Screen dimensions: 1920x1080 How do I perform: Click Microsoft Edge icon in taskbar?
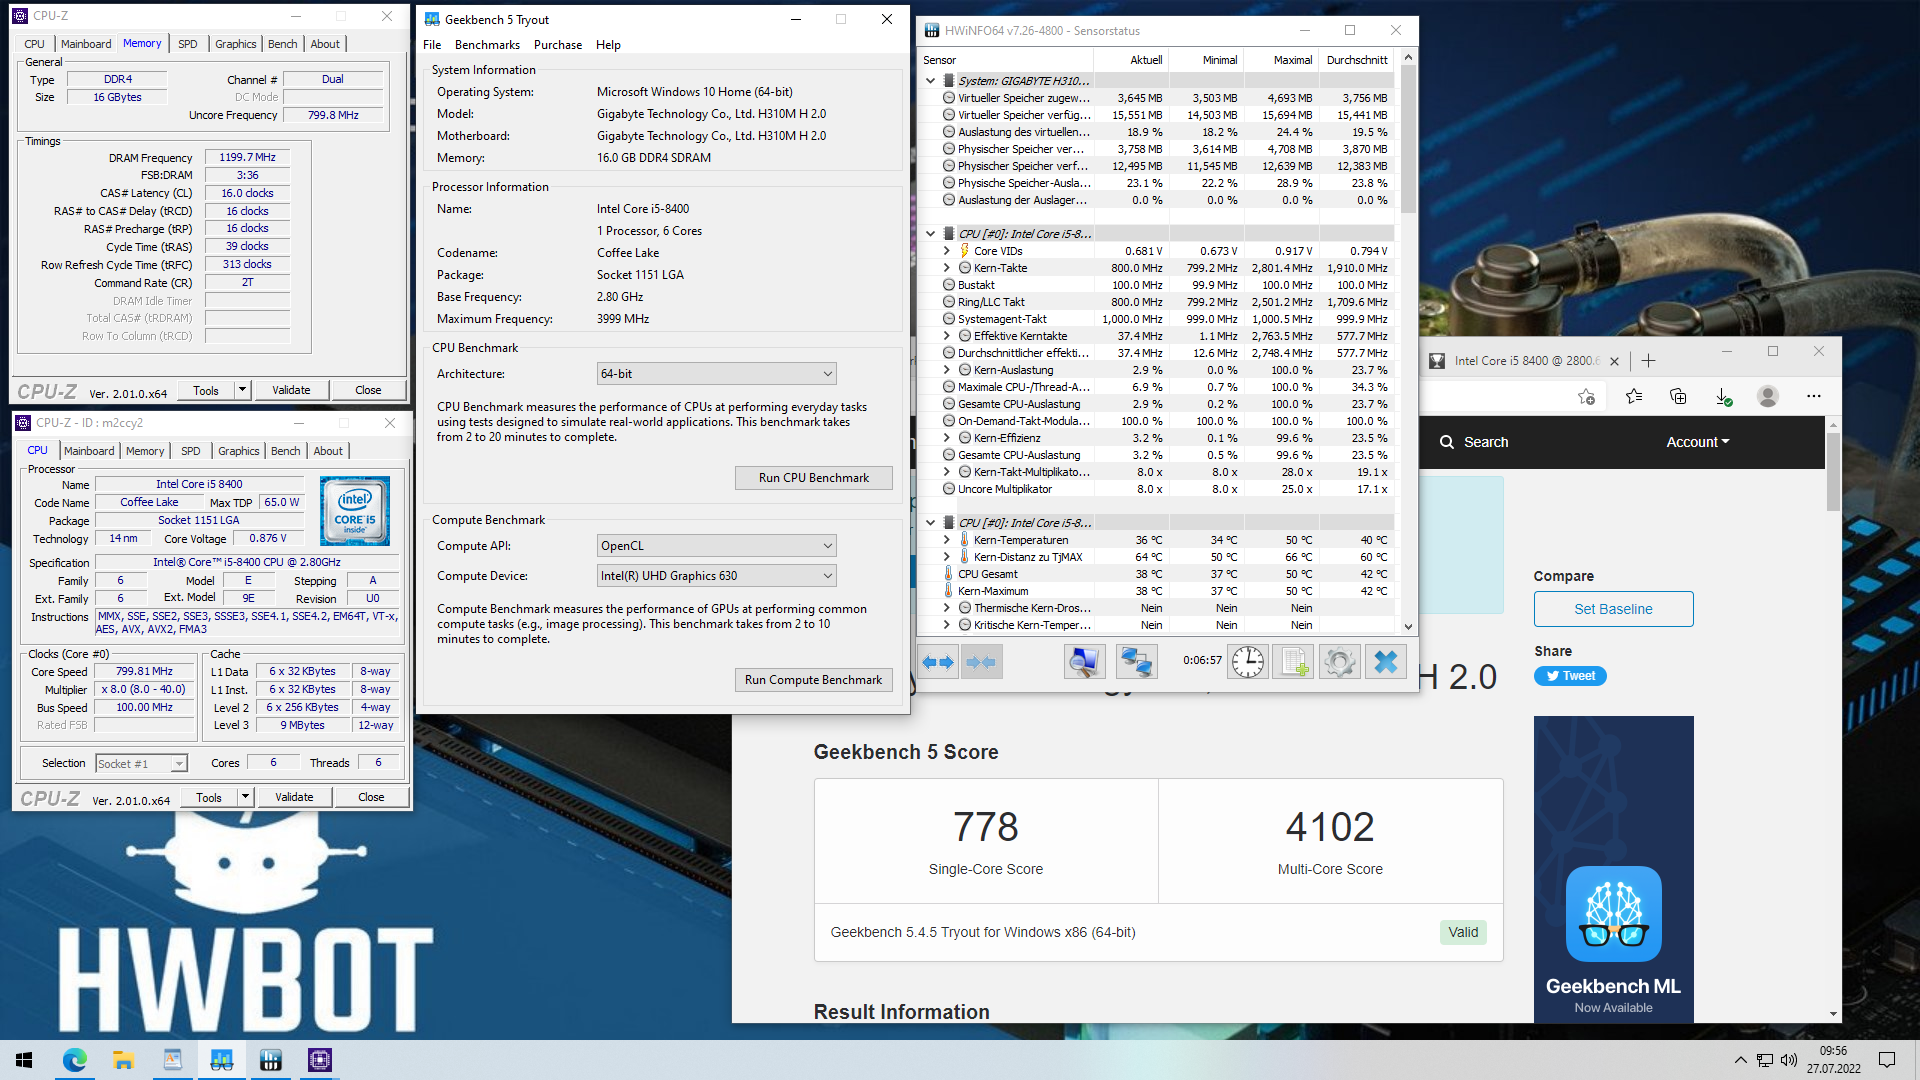click(x=75, y=1060)
